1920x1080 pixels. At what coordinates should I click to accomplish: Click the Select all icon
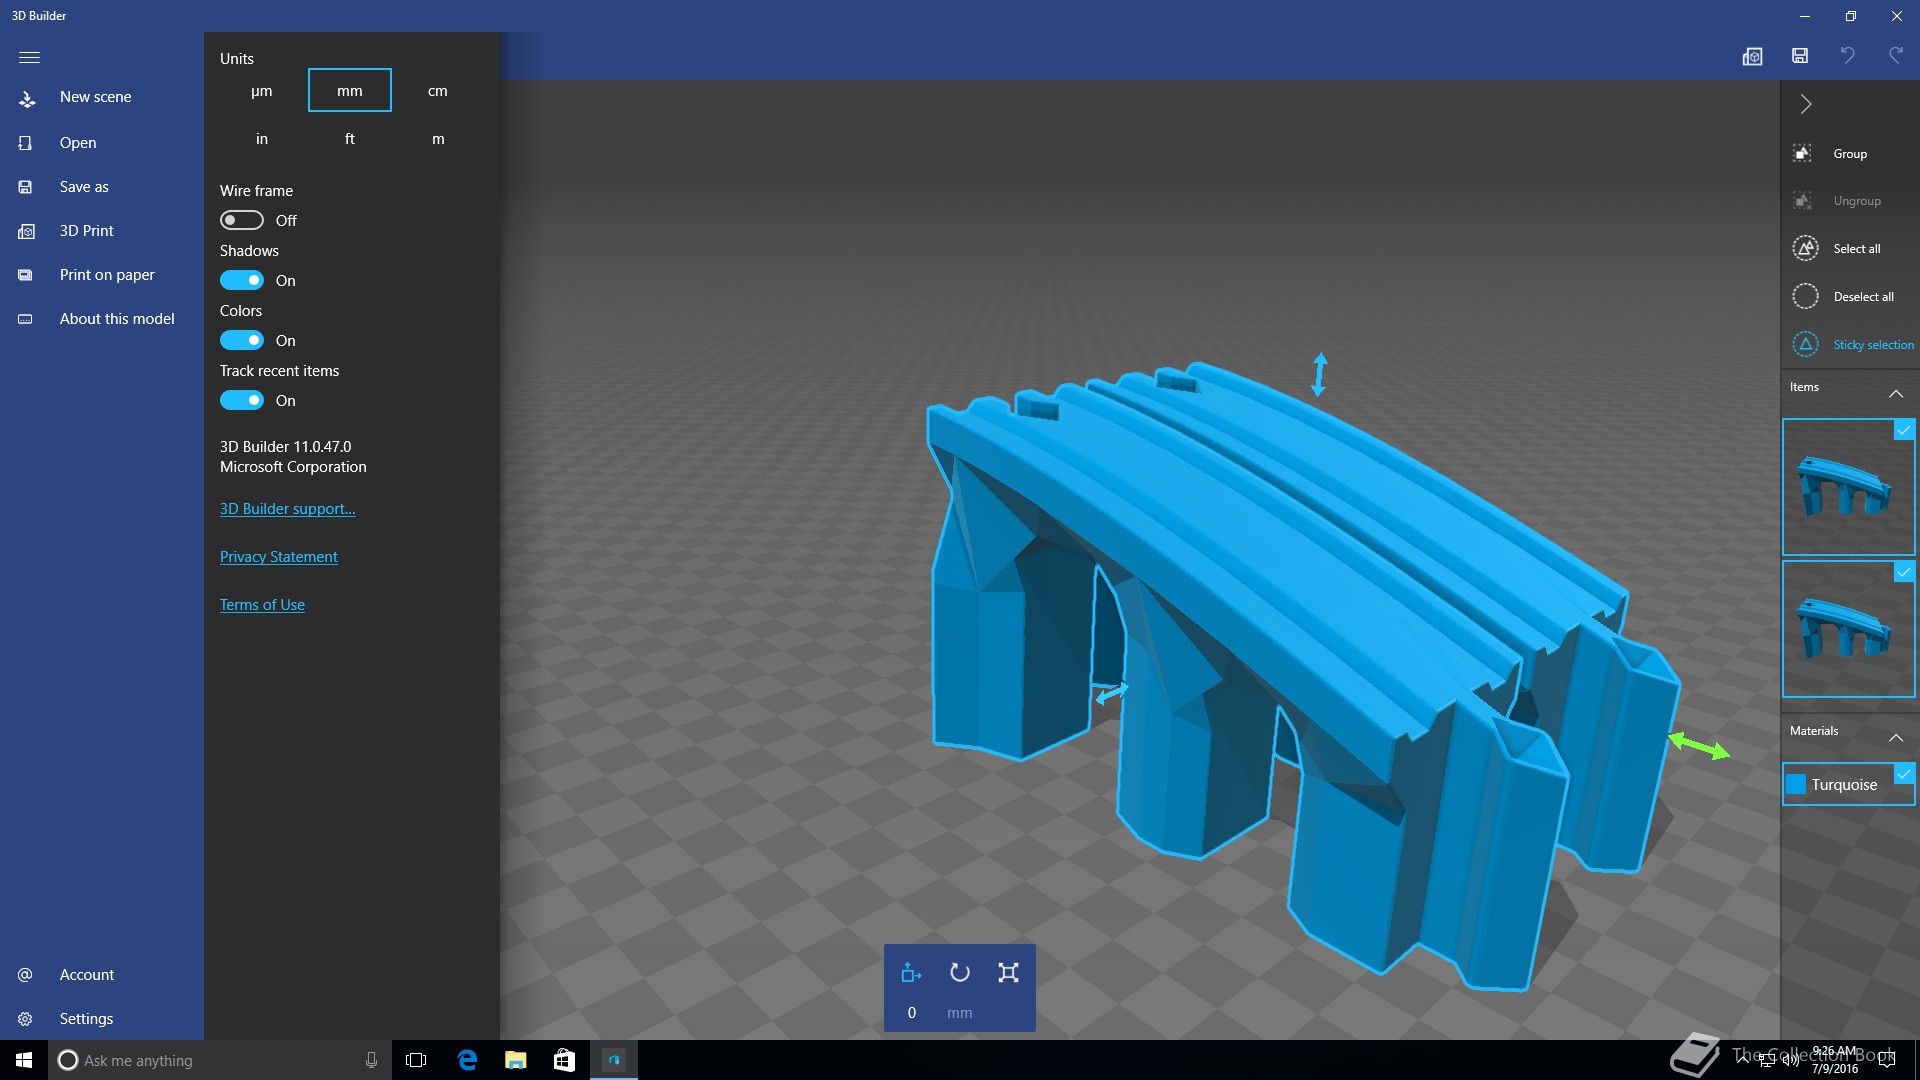tap(1805, 248)
